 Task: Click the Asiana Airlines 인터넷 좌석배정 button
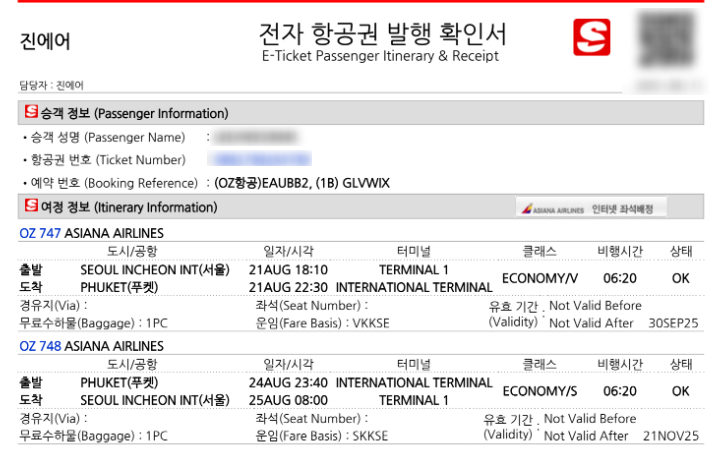pos(591,208)
